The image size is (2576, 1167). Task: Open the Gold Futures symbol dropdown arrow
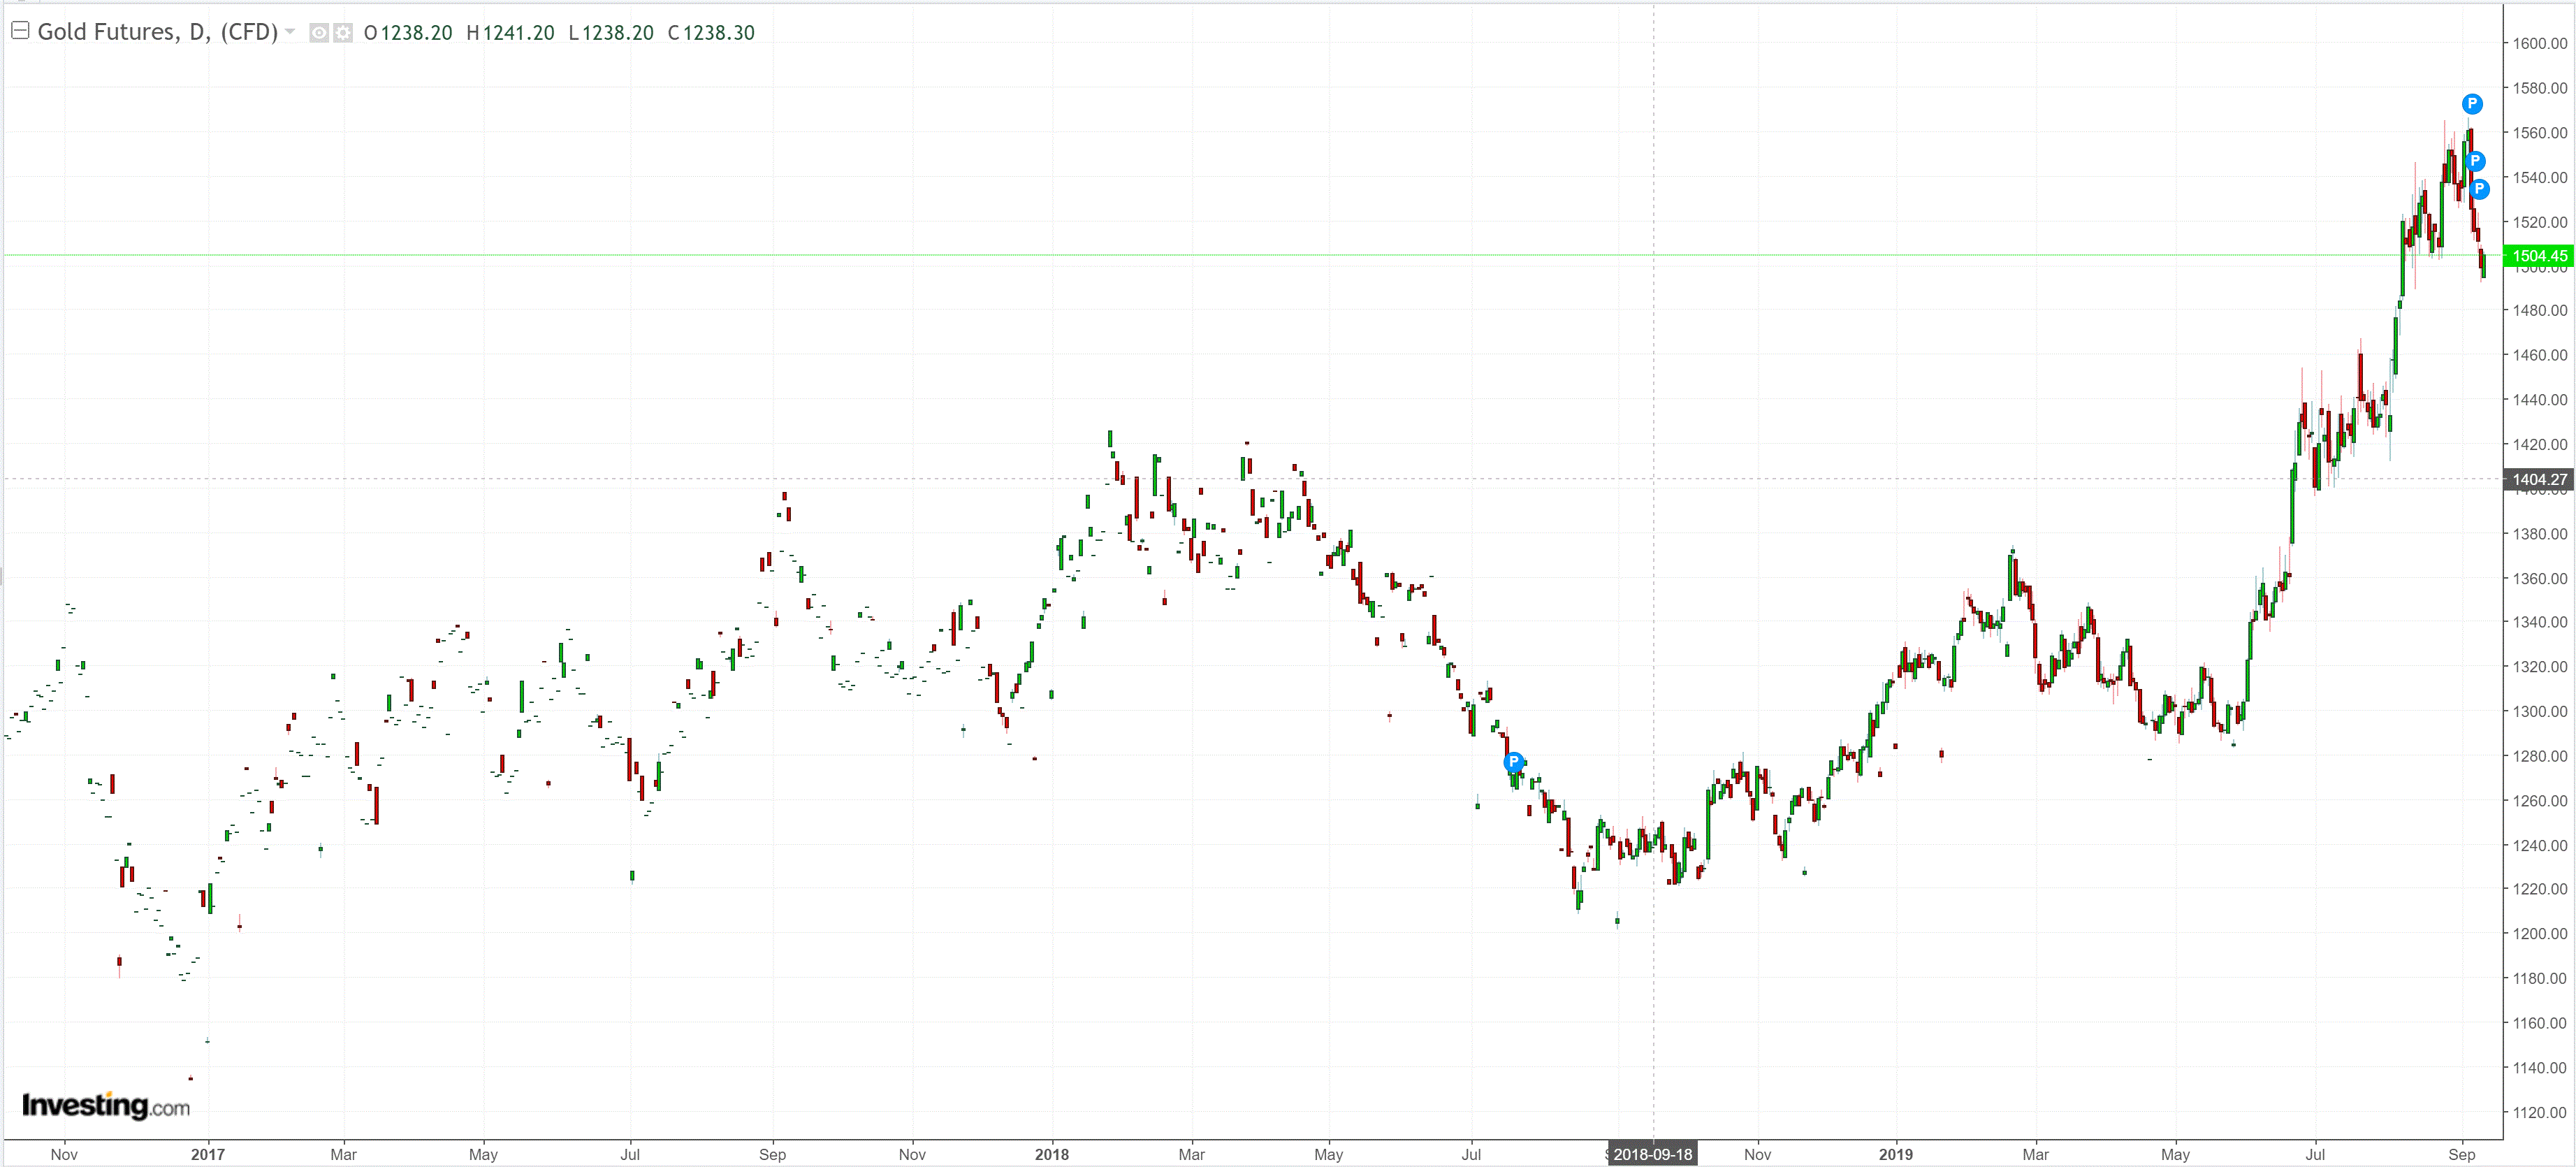coord(290,32)
